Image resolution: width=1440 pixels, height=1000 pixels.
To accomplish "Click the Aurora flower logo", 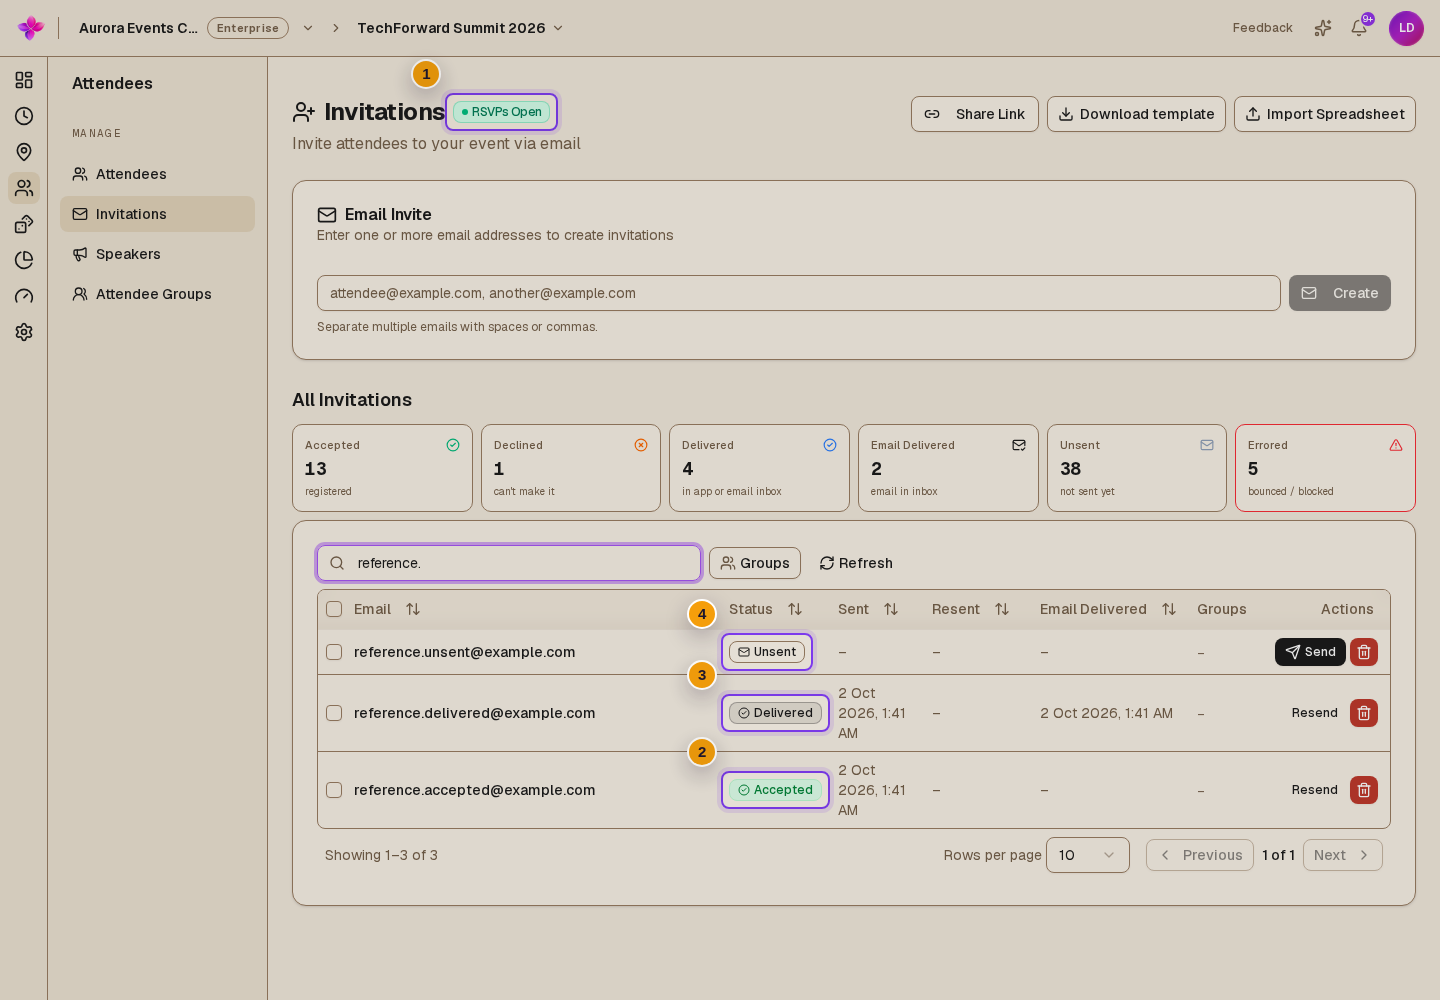I will pyautogui.click(x=31, y=28).
